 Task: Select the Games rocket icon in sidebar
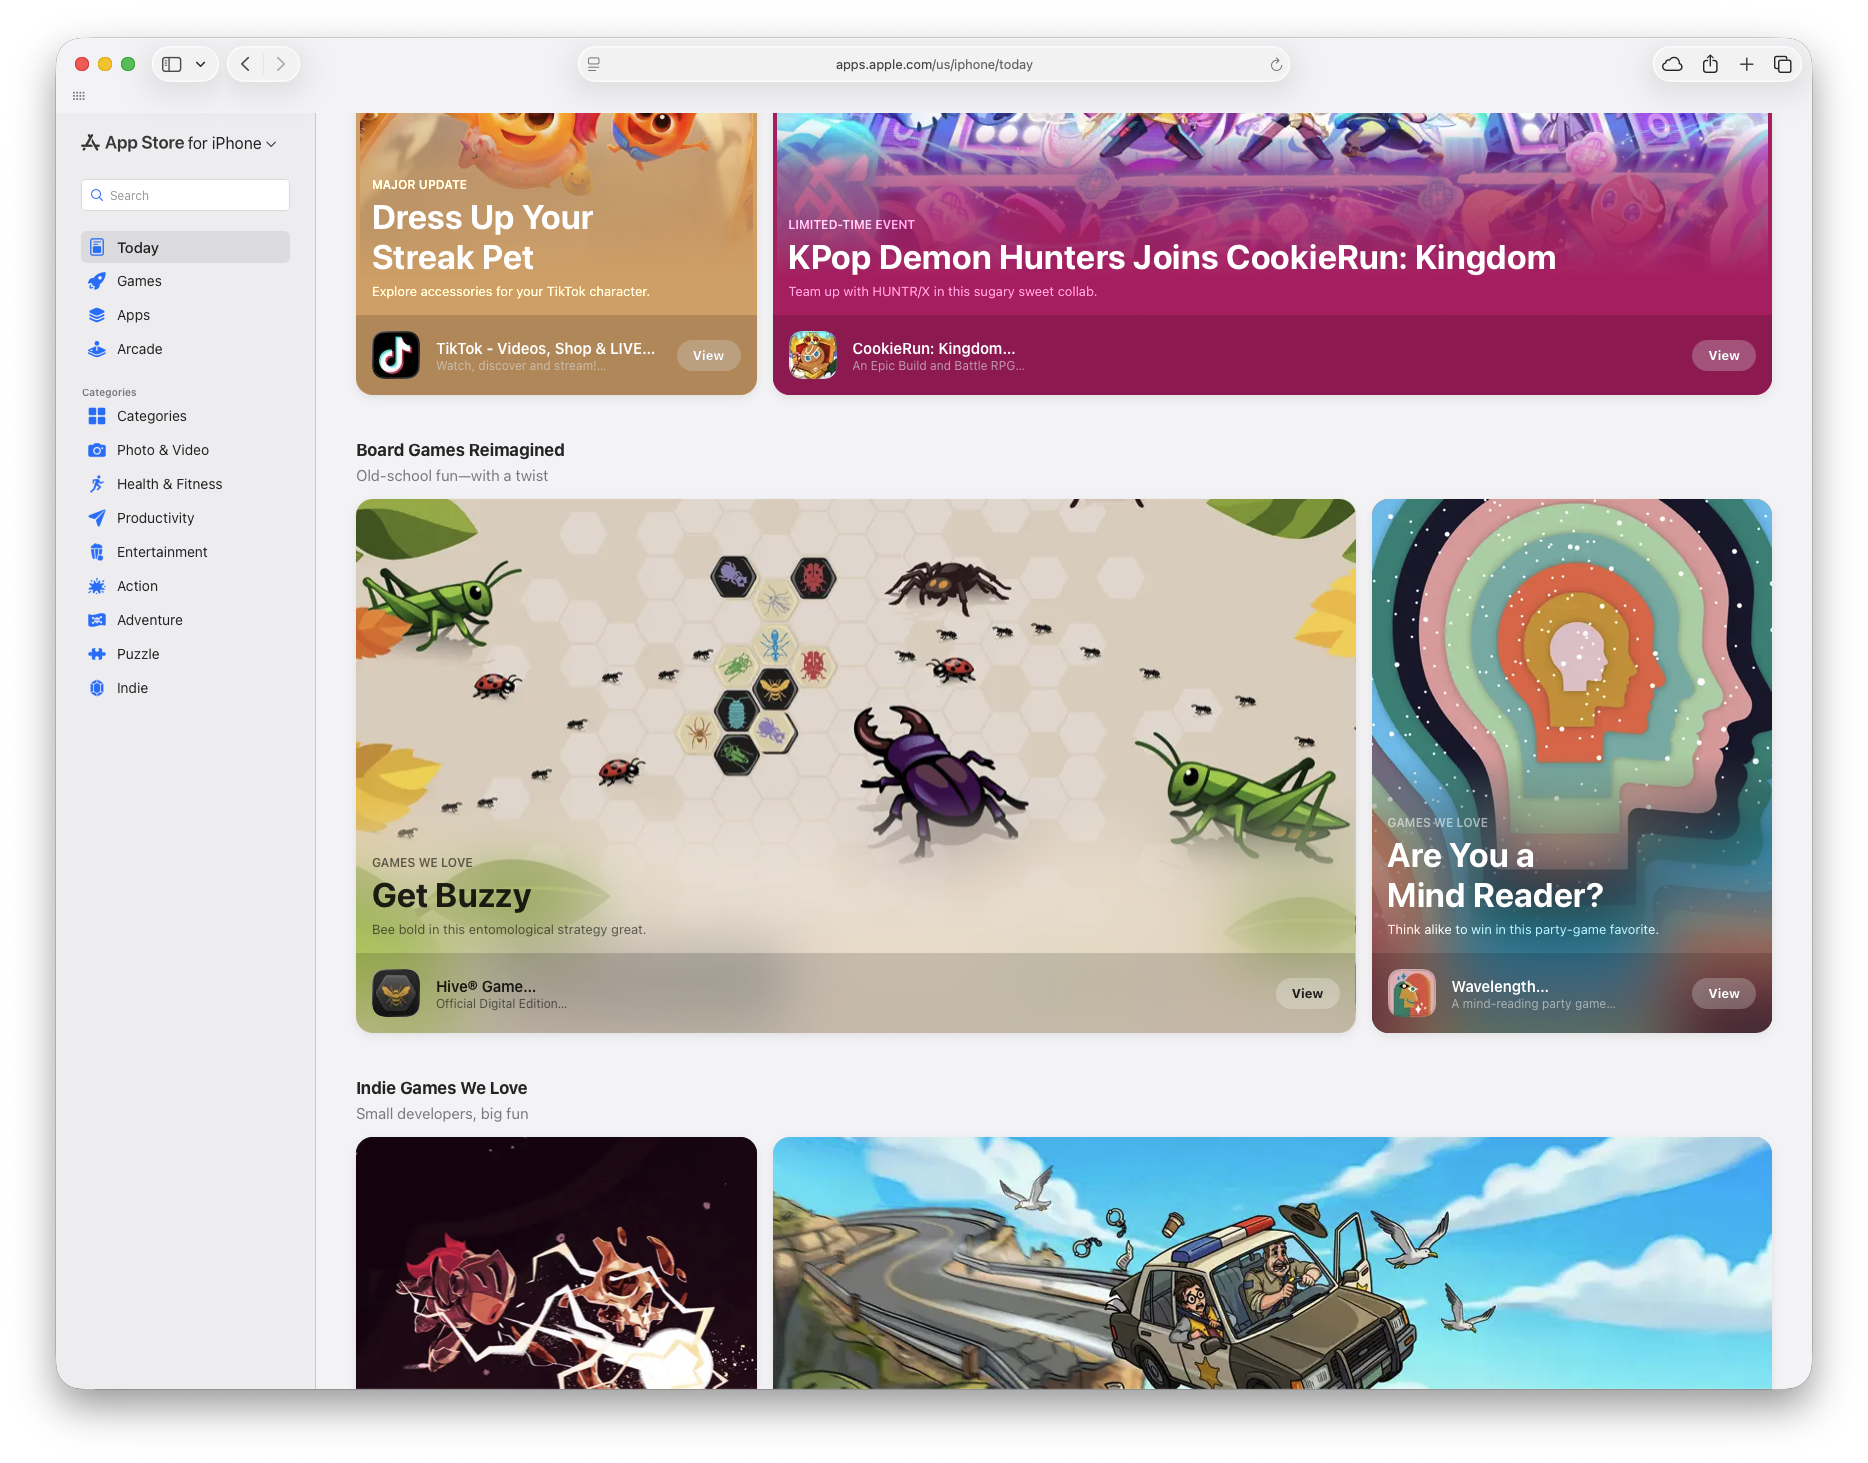coord(97,281)
